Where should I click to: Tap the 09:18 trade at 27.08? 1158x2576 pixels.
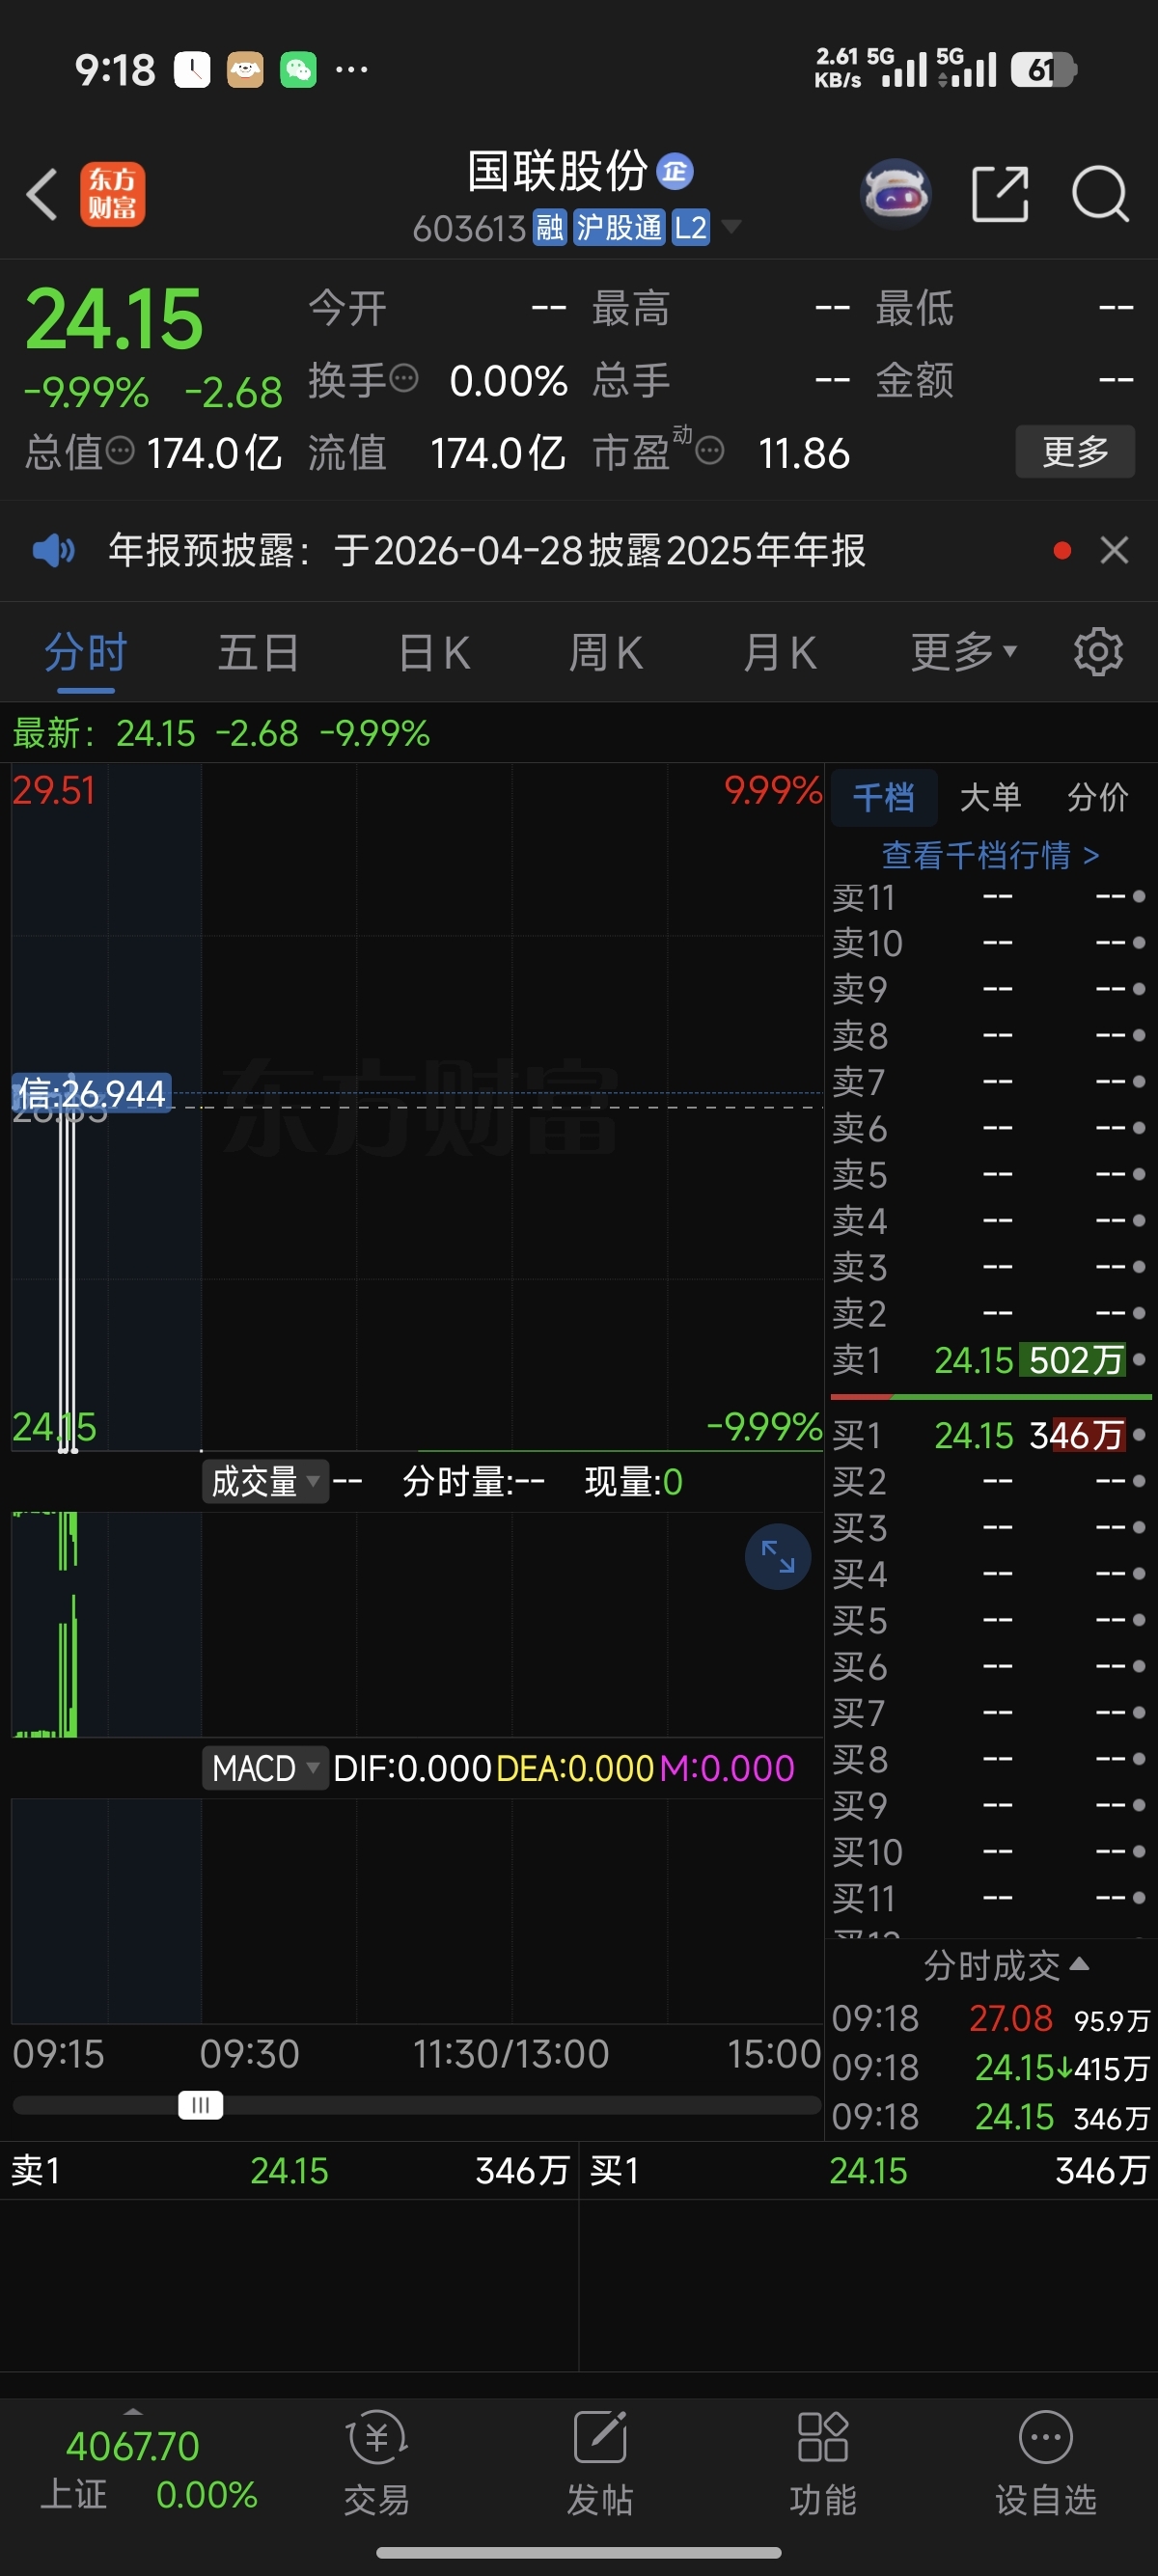990,2018
